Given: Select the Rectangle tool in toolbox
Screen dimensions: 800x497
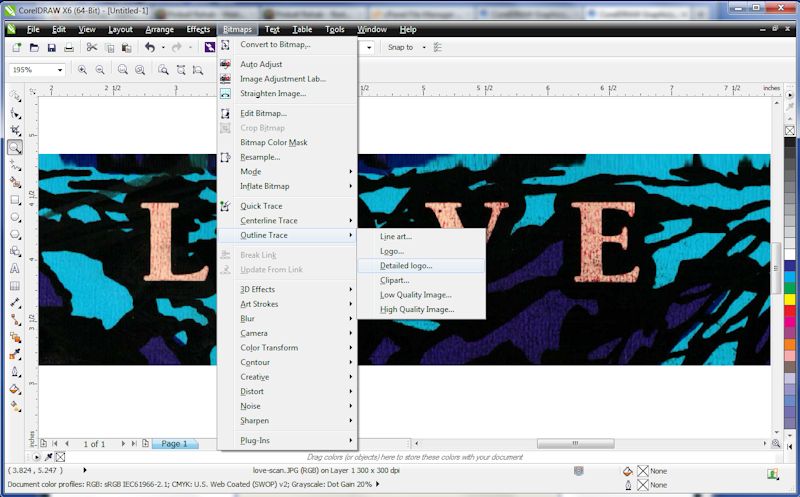Looking at the screenshot, I should point(15,199).
